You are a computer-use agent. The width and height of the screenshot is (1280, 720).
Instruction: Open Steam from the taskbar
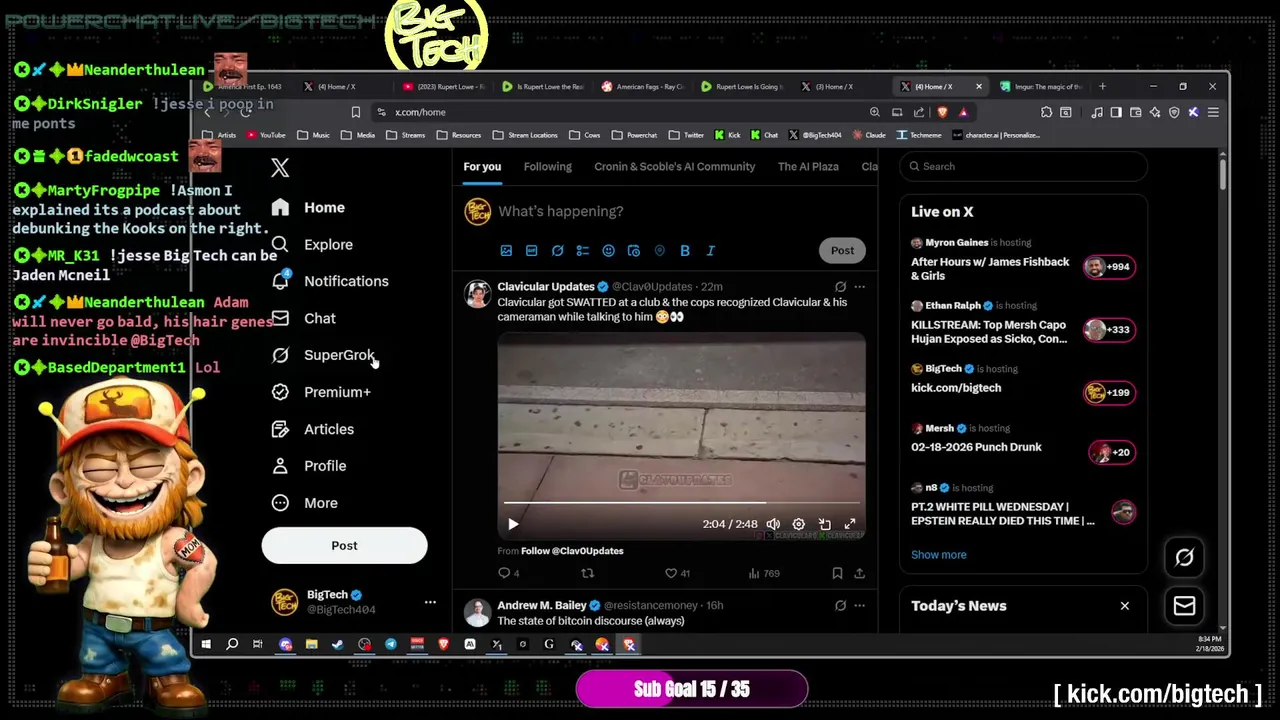coord(338,645)
